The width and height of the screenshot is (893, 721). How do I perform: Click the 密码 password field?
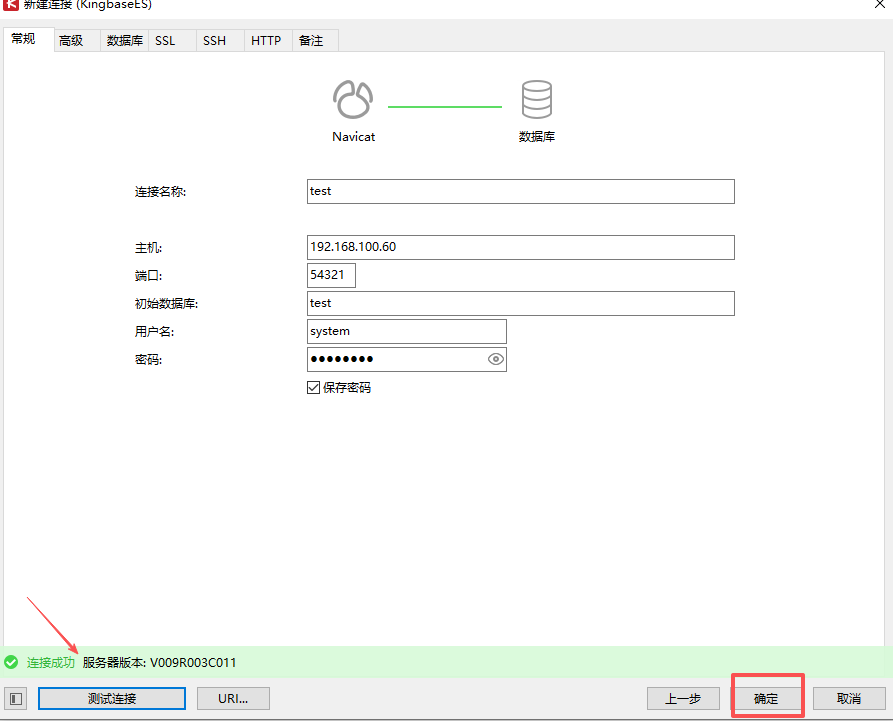[407, 359]
